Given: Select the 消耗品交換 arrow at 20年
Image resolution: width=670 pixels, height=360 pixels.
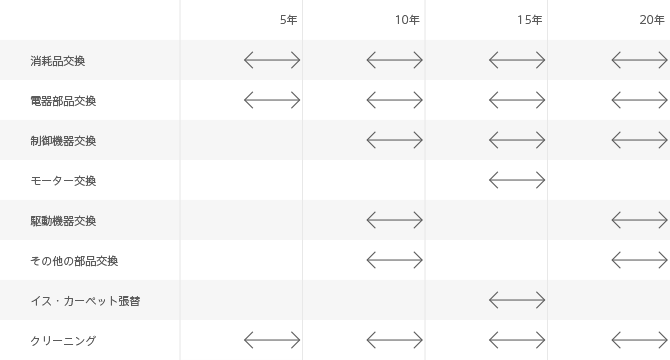Looking at the screenshot, I should click(640, 60).
